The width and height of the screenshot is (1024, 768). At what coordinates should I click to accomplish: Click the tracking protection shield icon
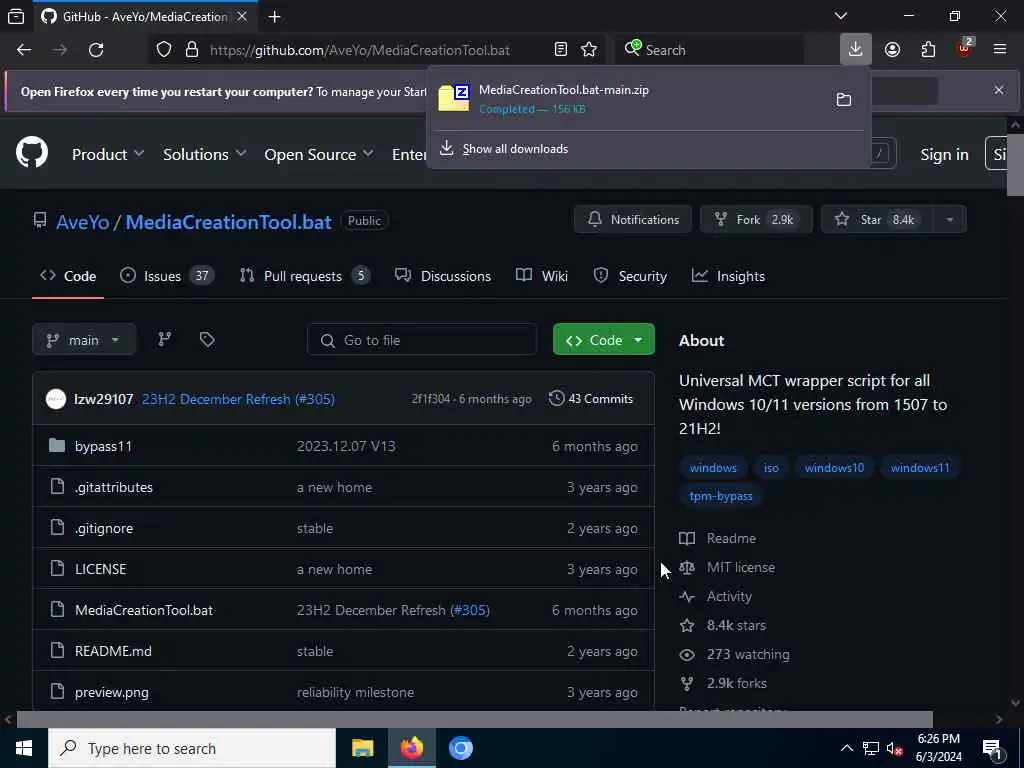tap(164, 50)
